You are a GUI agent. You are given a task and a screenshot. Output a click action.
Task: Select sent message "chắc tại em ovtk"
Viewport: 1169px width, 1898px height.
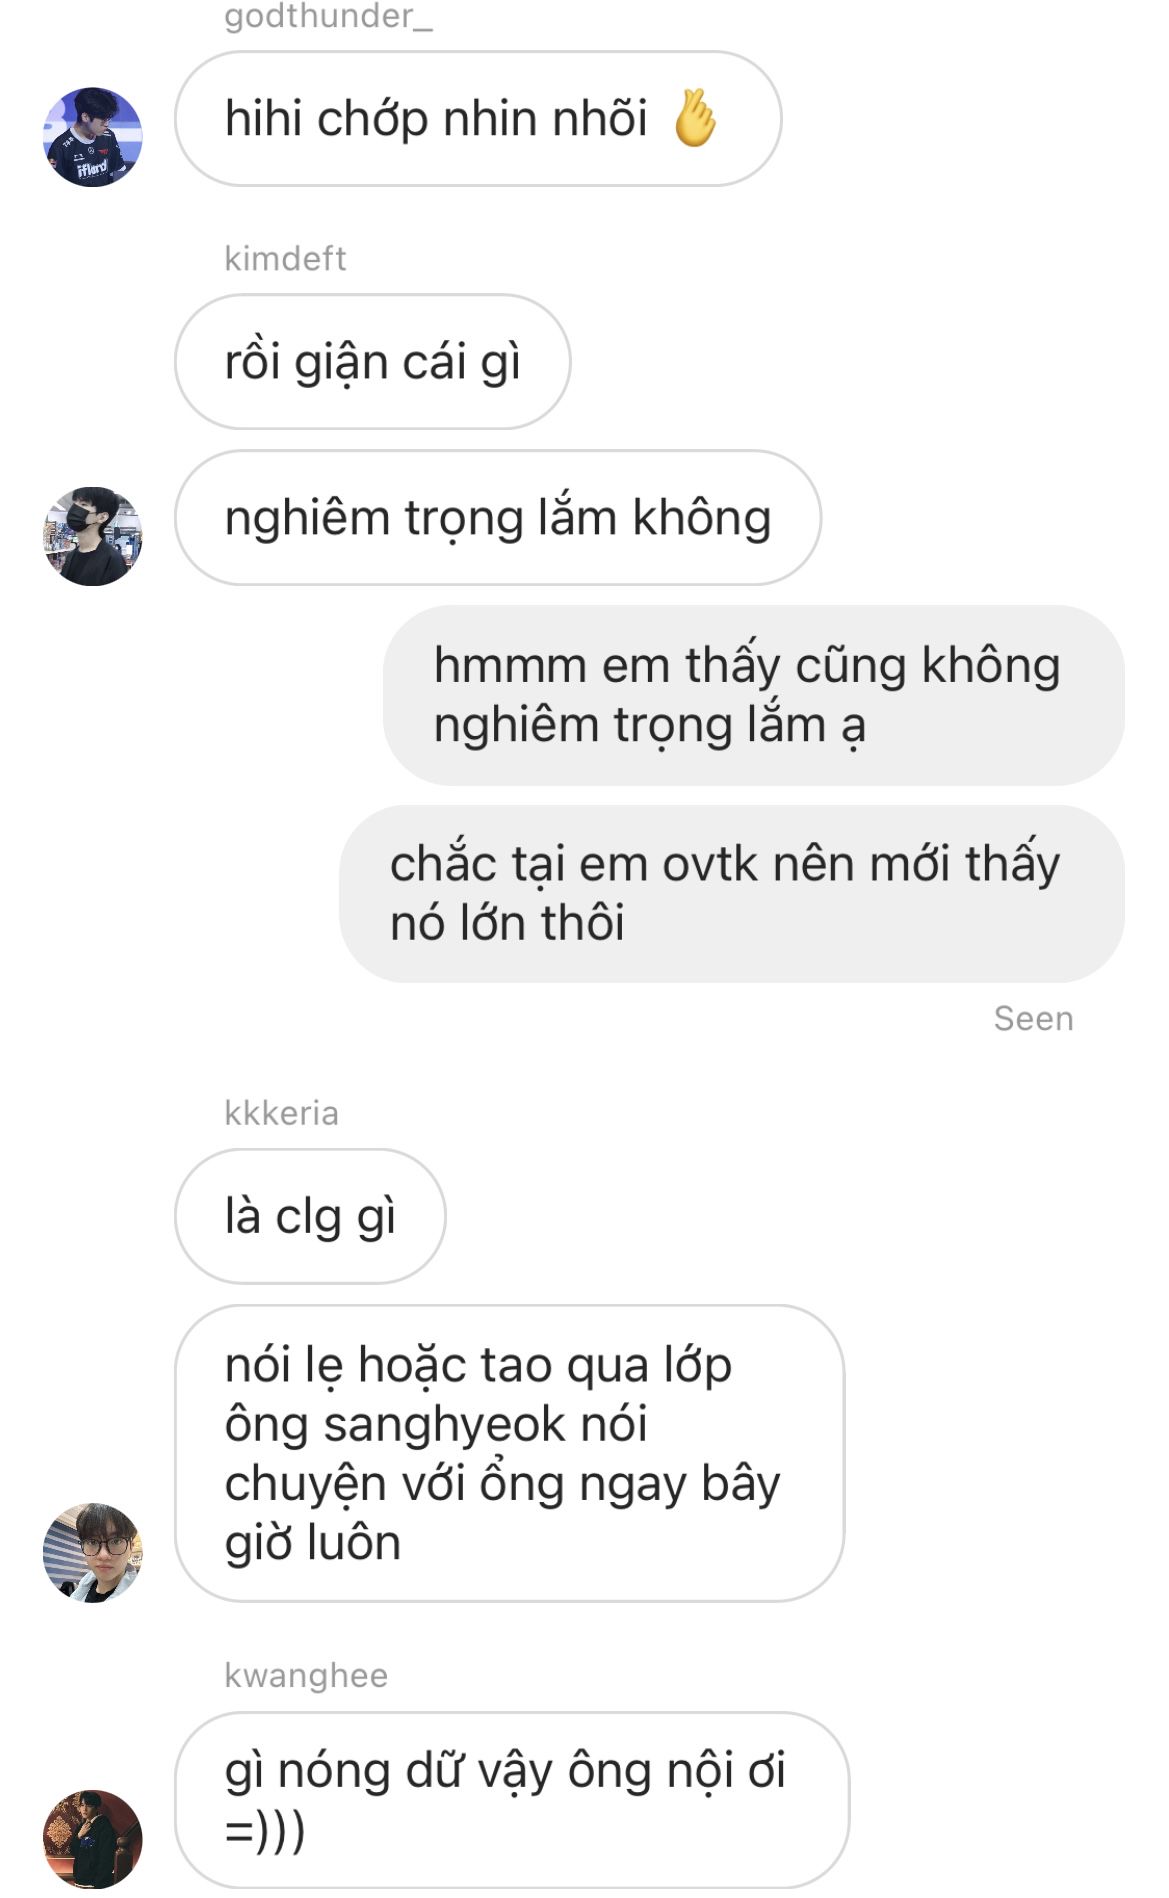[732, 894]
